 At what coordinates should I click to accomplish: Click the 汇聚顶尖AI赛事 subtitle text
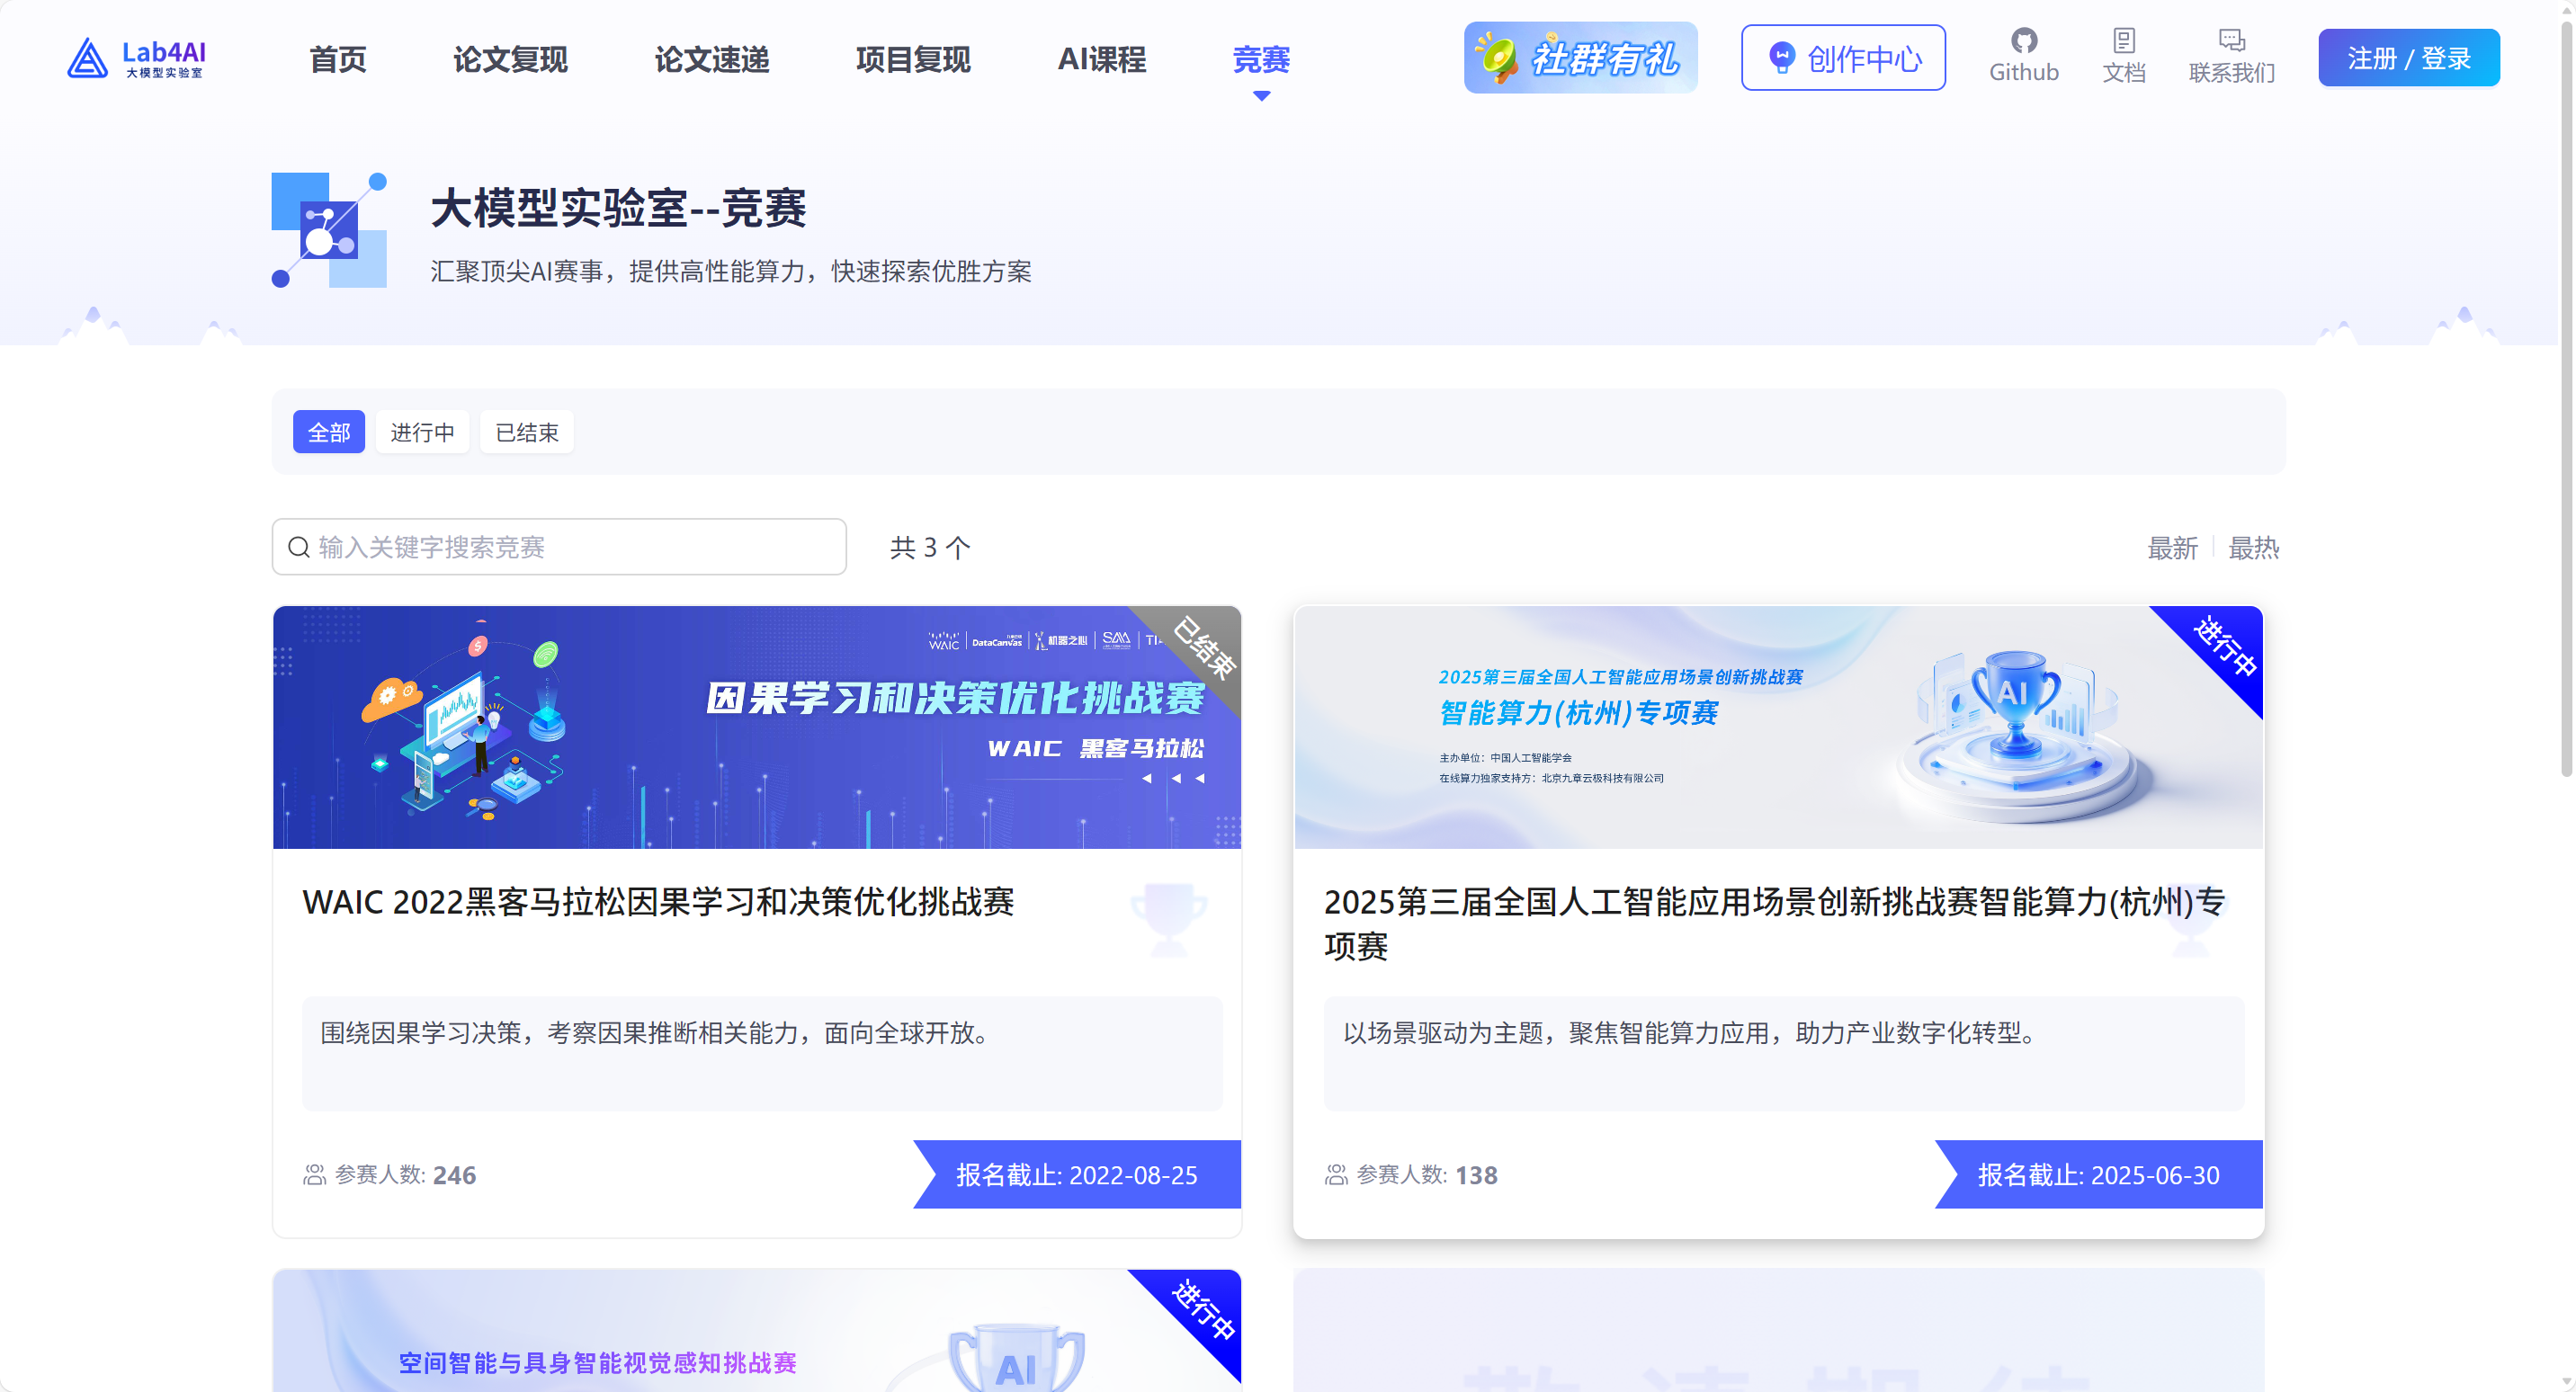731,271
